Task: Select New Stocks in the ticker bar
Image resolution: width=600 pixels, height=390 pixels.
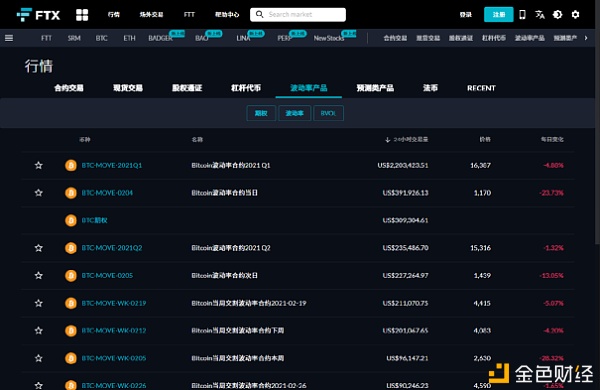Action: pyautogui.click(x=329, y=38)
